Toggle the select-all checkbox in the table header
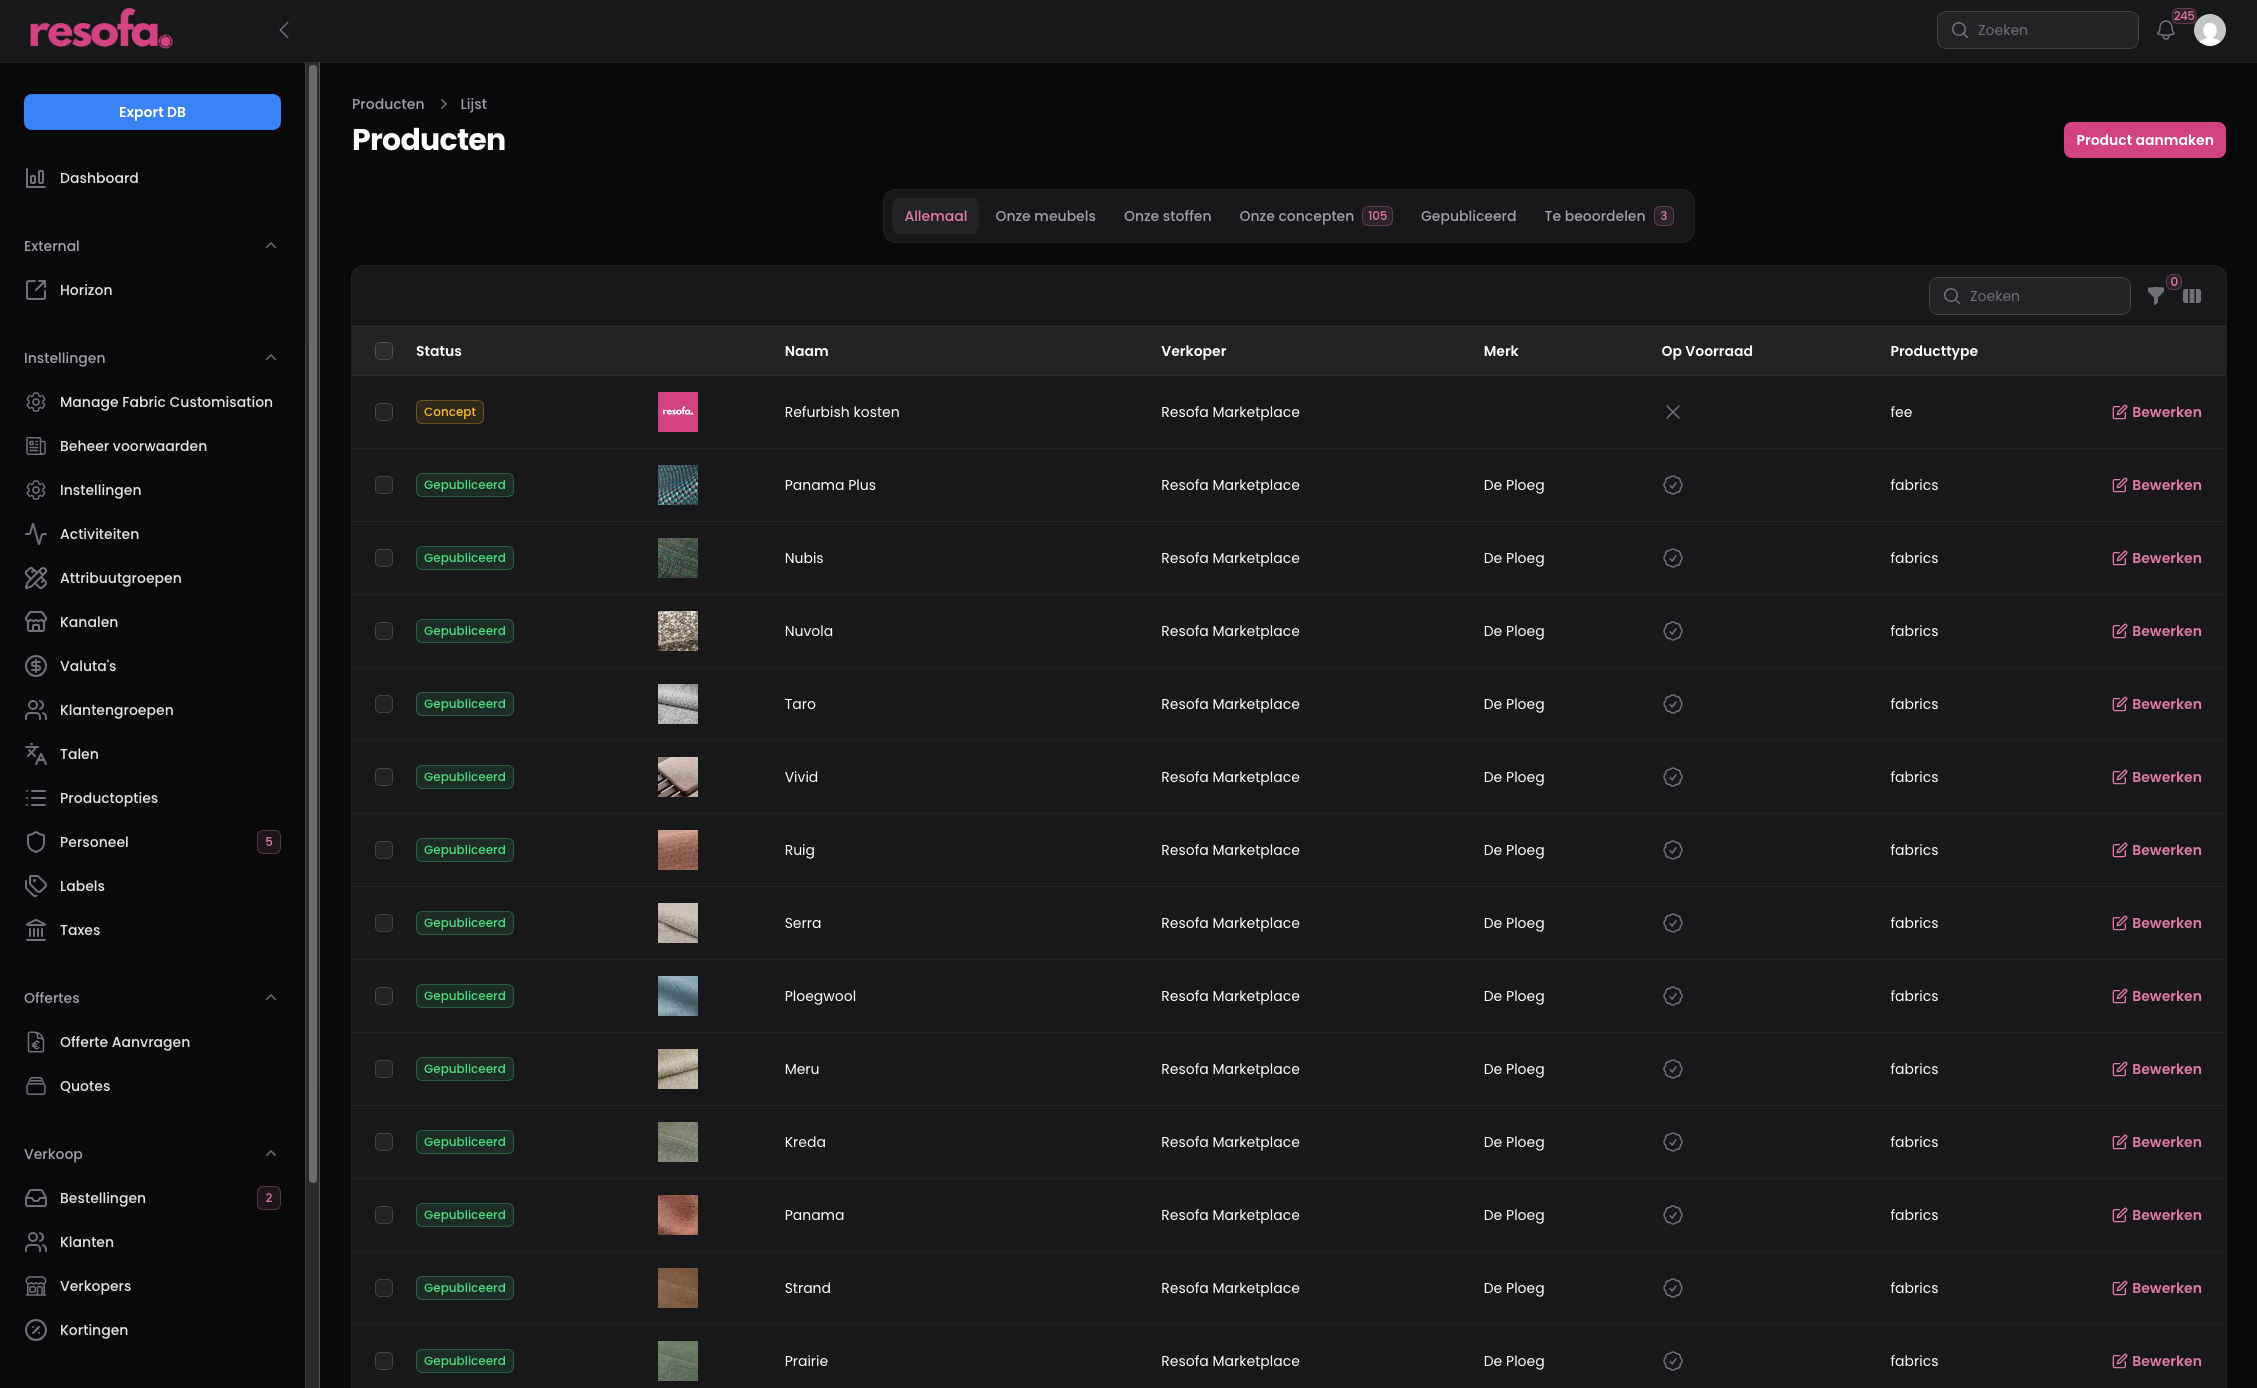The width and height of the screenshot is (2257, 1388). [384, 350]
